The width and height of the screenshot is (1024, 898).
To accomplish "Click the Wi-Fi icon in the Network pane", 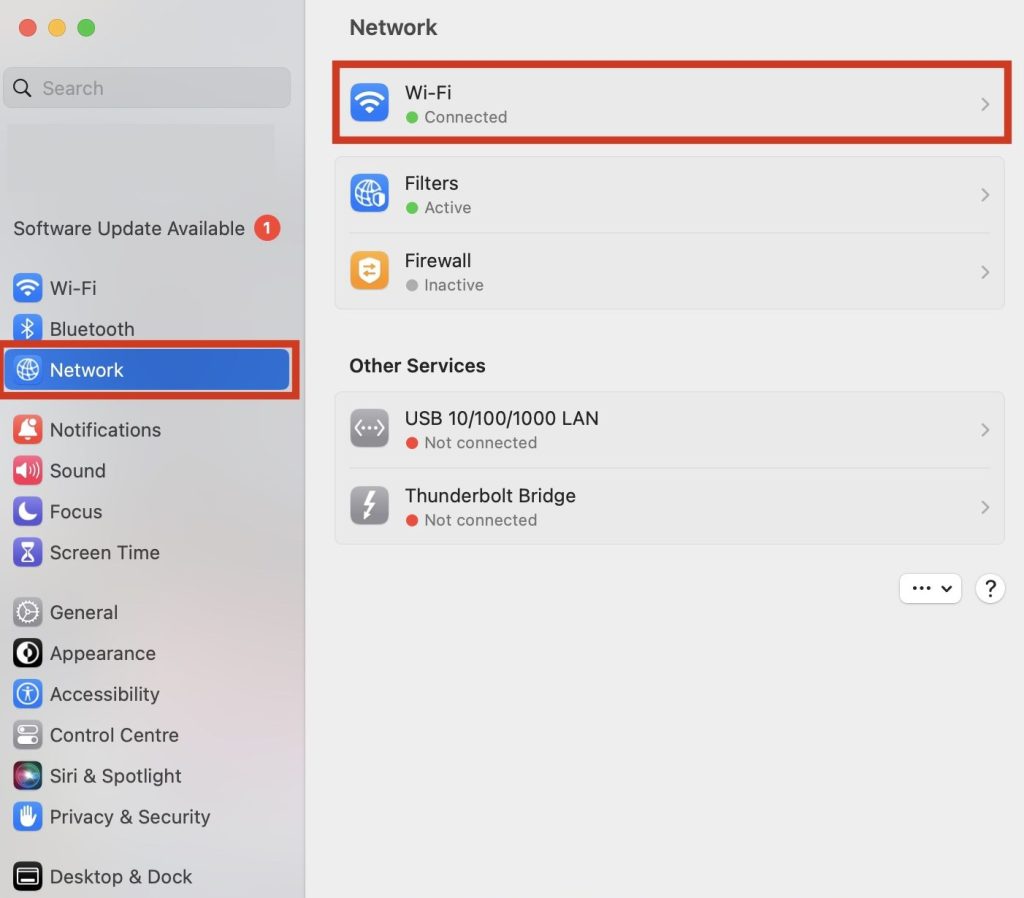I will point(370,103).
